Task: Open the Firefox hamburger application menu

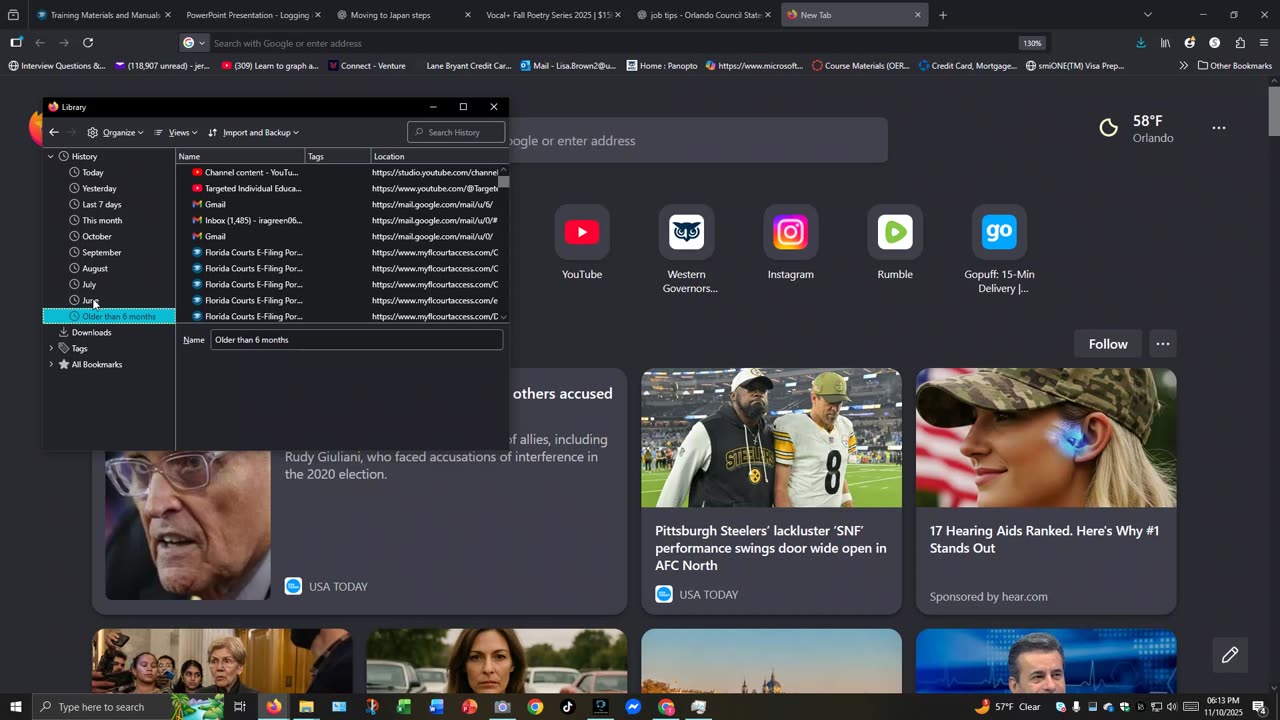Action: (x=1264, y=43)
